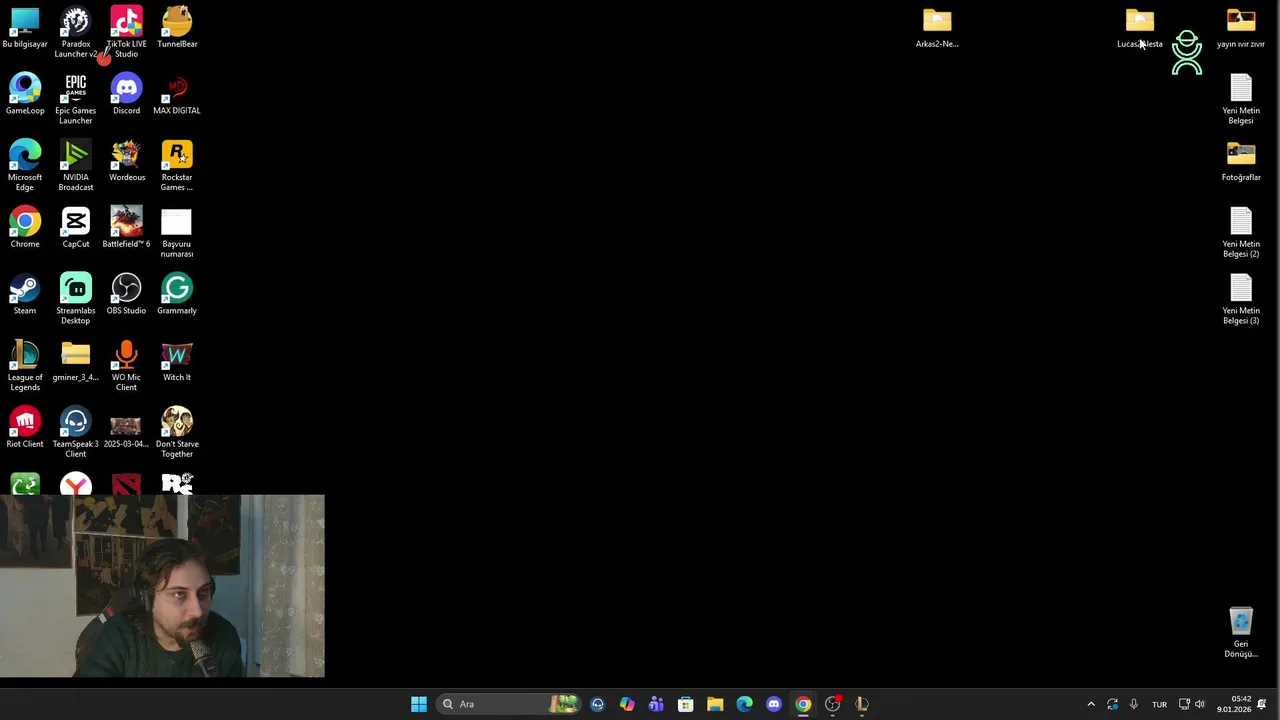Select the gminer_3_4 zip folder
The width and height of the screenshot is (1280, 720).
(76, 361)
